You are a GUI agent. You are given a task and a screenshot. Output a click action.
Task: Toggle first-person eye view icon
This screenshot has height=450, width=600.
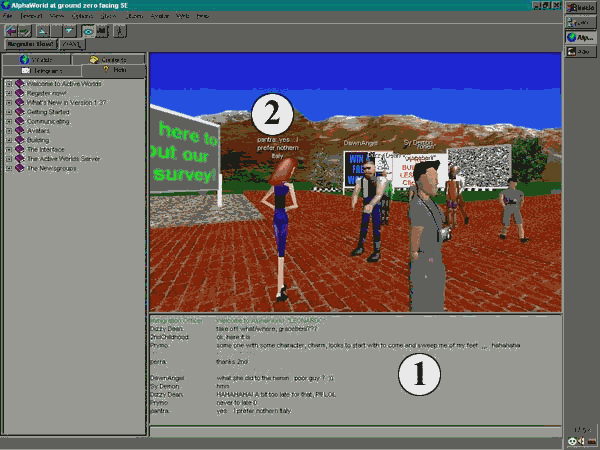coord(87,31)
